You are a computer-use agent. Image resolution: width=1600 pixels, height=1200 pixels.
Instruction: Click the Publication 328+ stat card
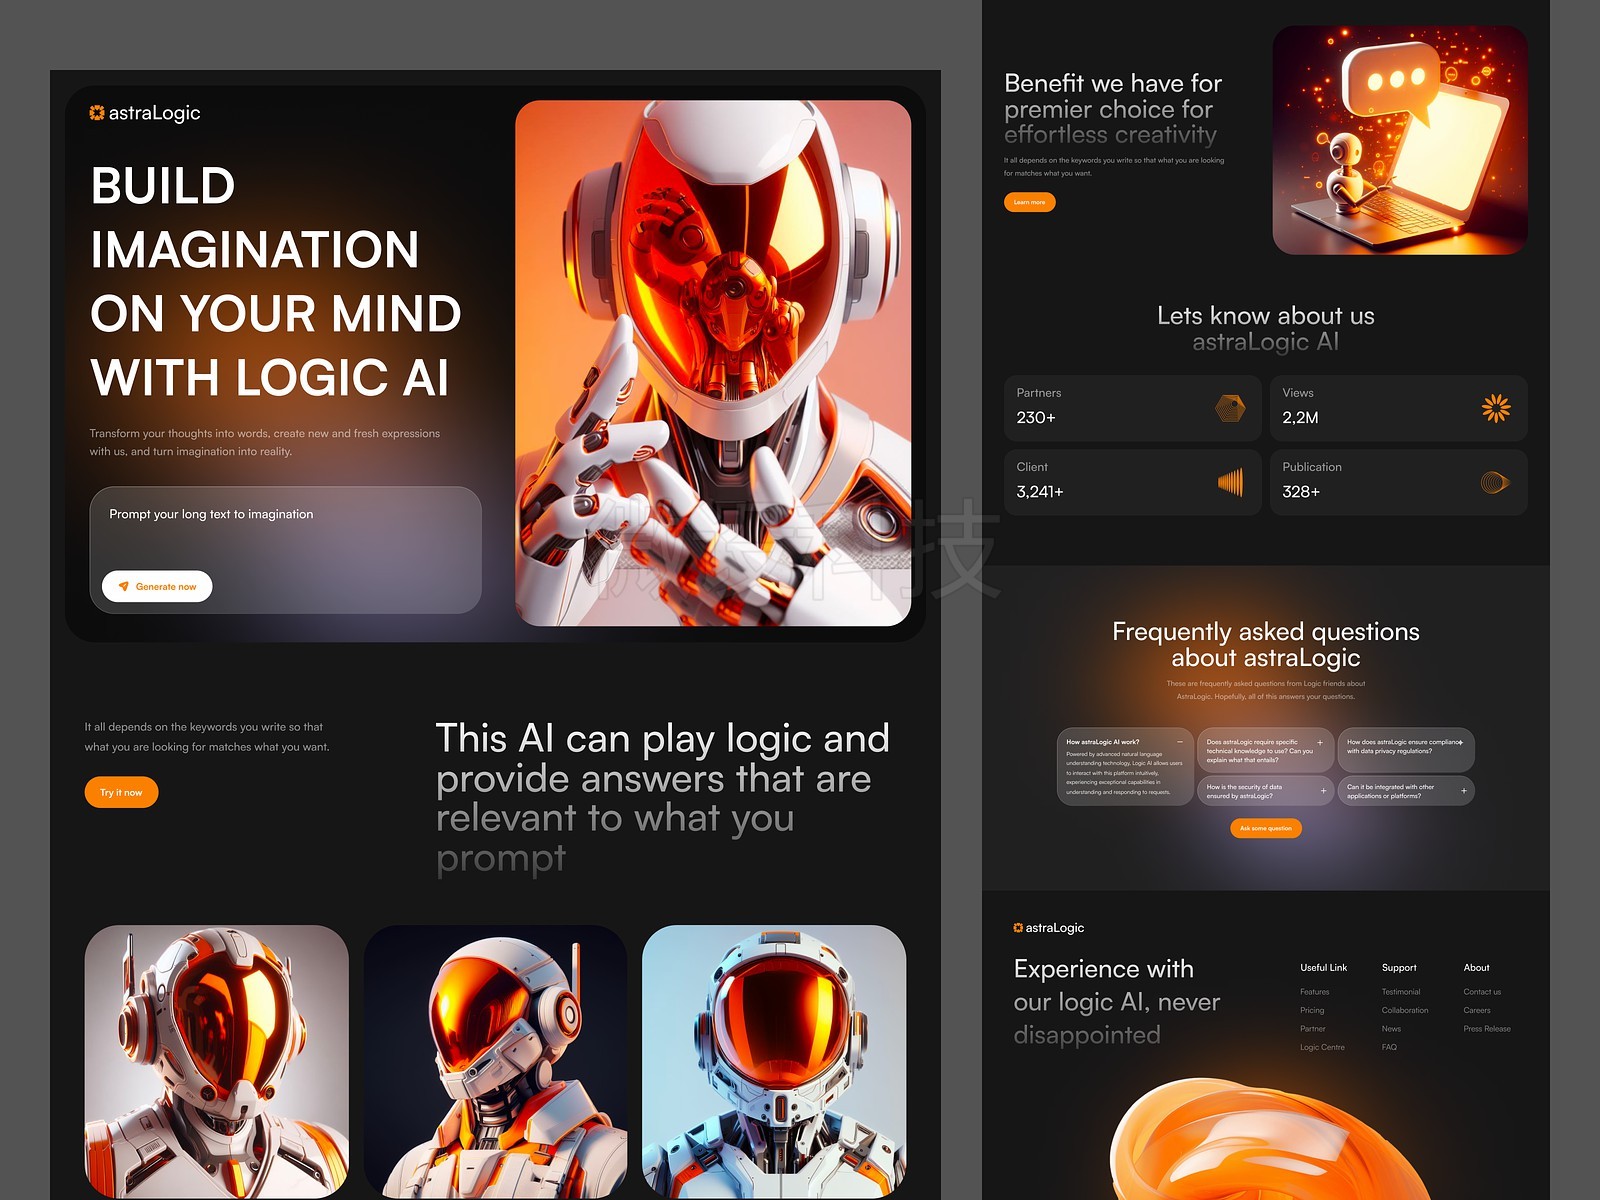pos(1399,482)
